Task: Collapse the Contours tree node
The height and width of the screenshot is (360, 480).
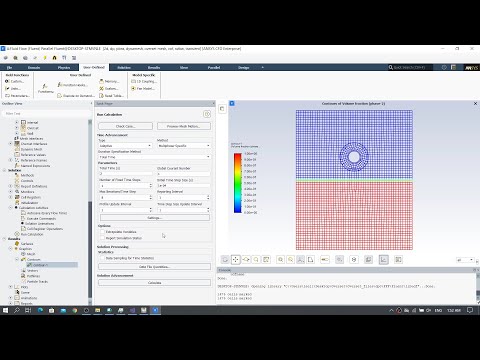Action: 17,259
